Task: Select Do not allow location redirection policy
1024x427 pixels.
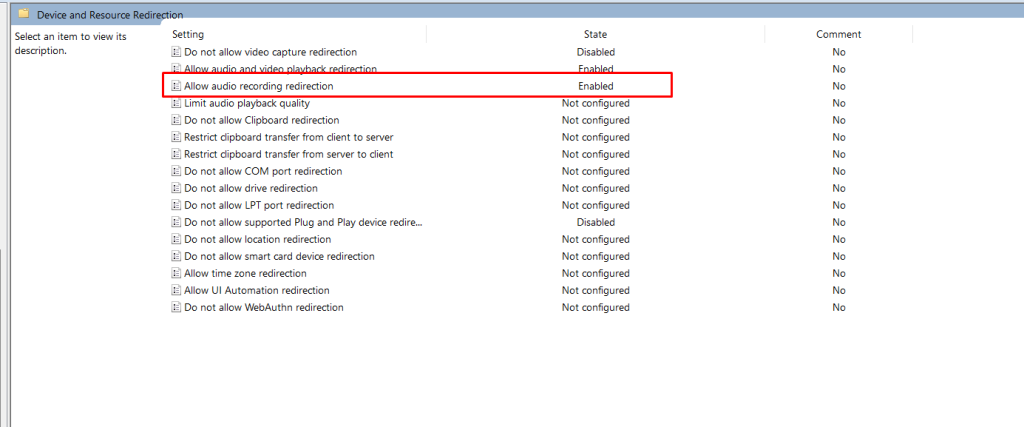Action: click(257, 239)
